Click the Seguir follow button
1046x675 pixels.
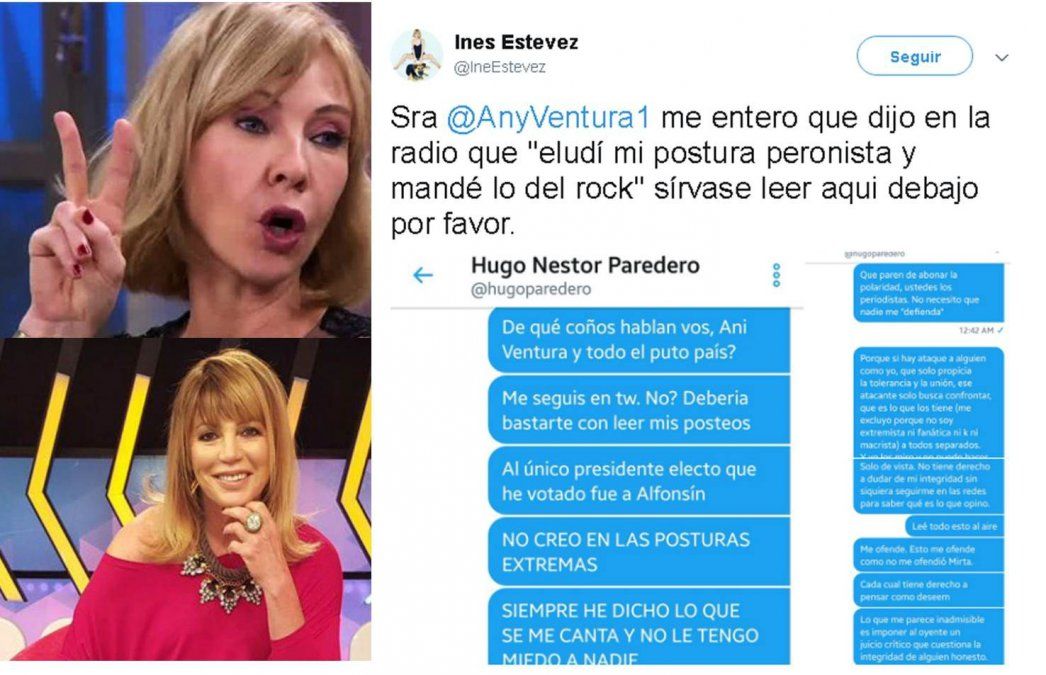coord(914,56)
